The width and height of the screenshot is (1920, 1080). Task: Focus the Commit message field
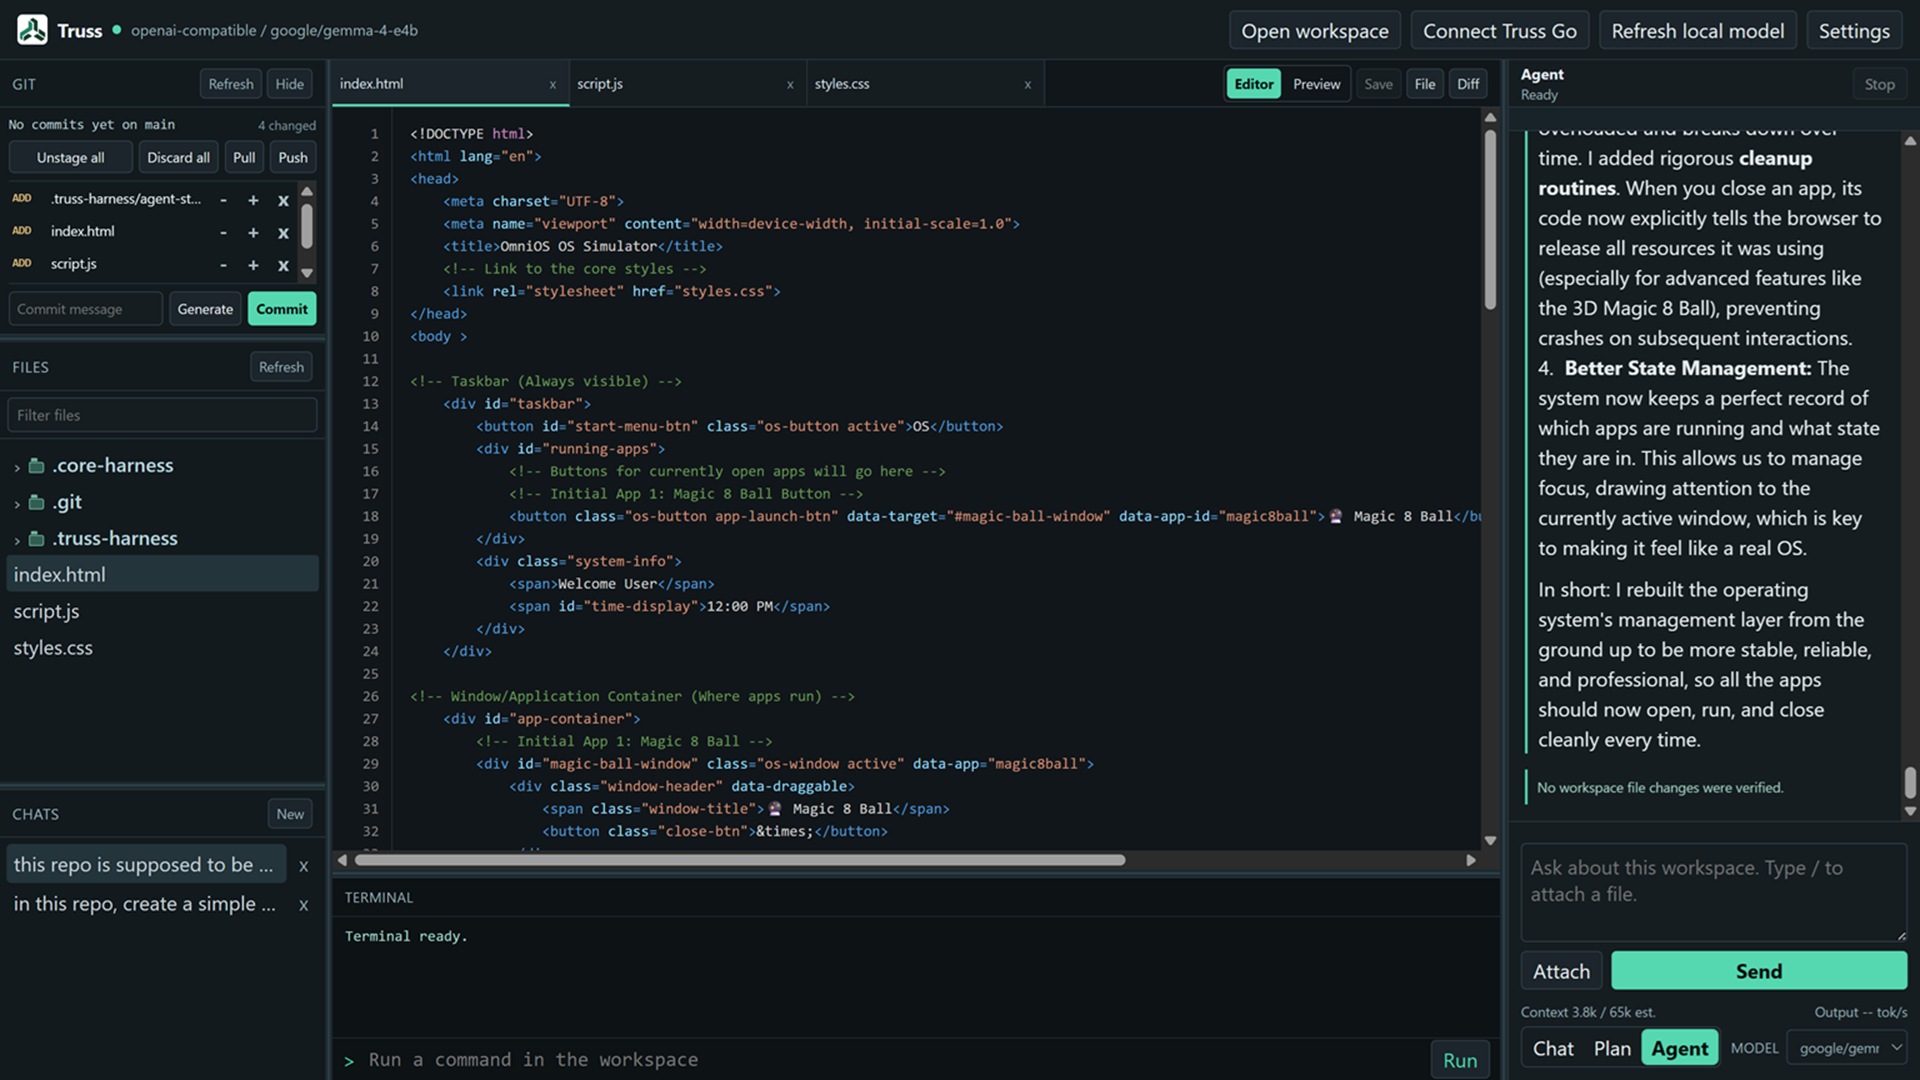86,309
